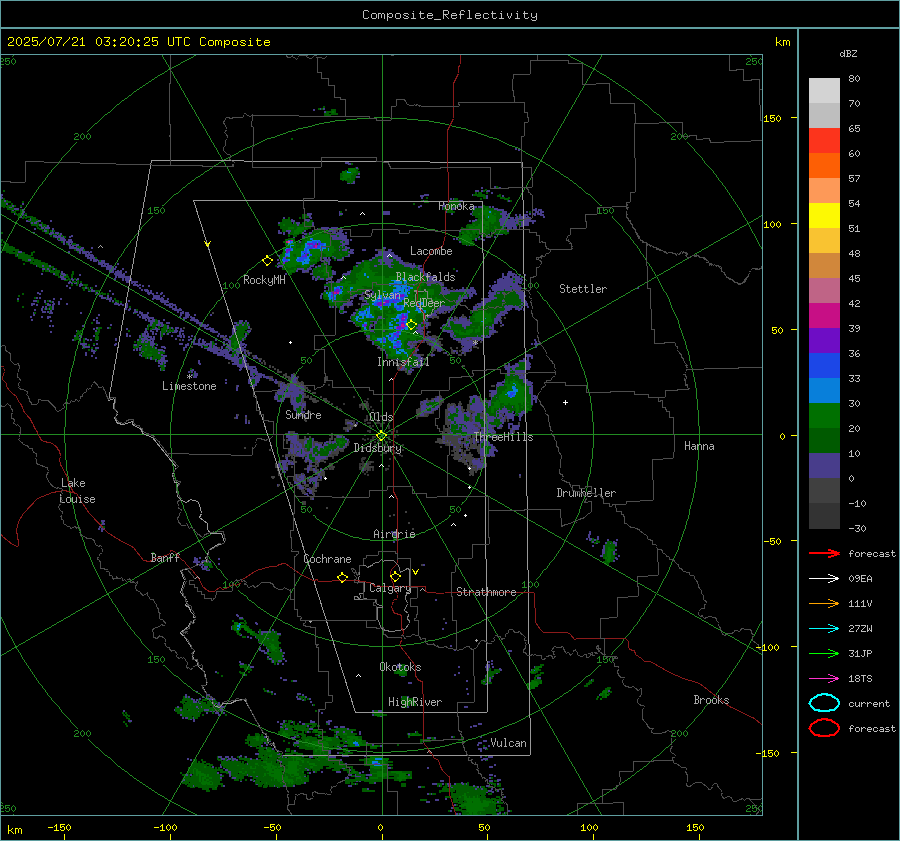Click the Strathmore label on map
The height and width of the screenshot is (841, 900).
coord(486,592)
